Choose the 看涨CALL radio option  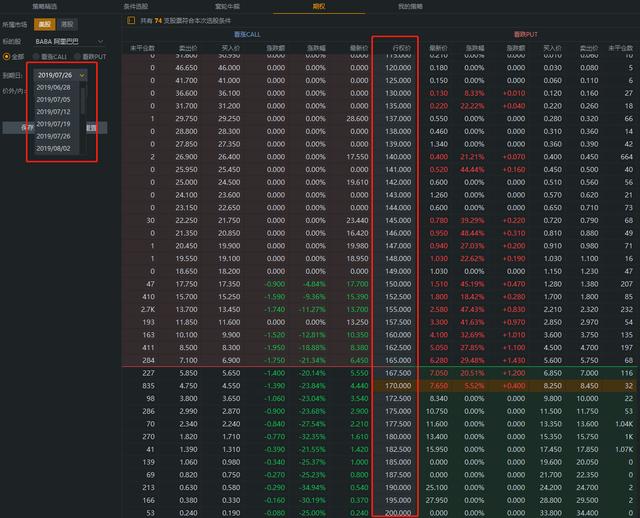50,56
